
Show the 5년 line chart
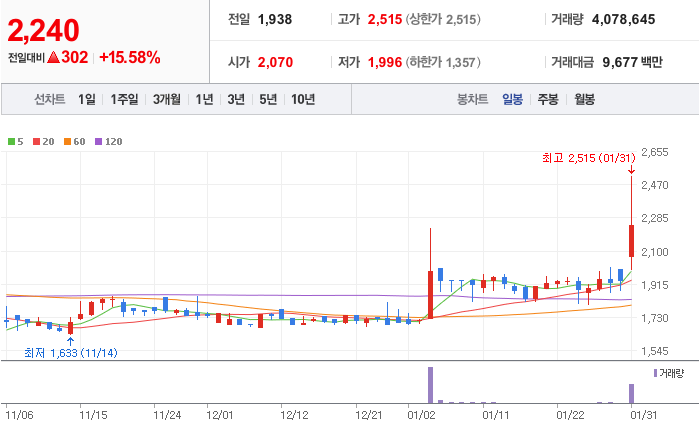[268, 99]
